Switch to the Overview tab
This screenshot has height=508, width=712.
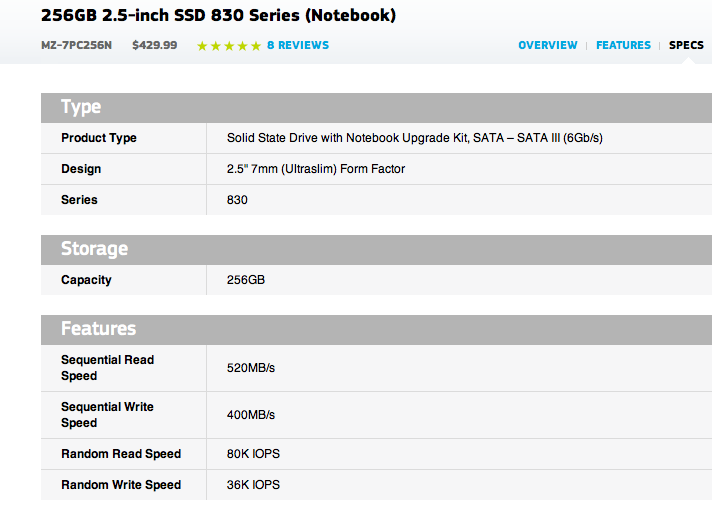(548, 45)
